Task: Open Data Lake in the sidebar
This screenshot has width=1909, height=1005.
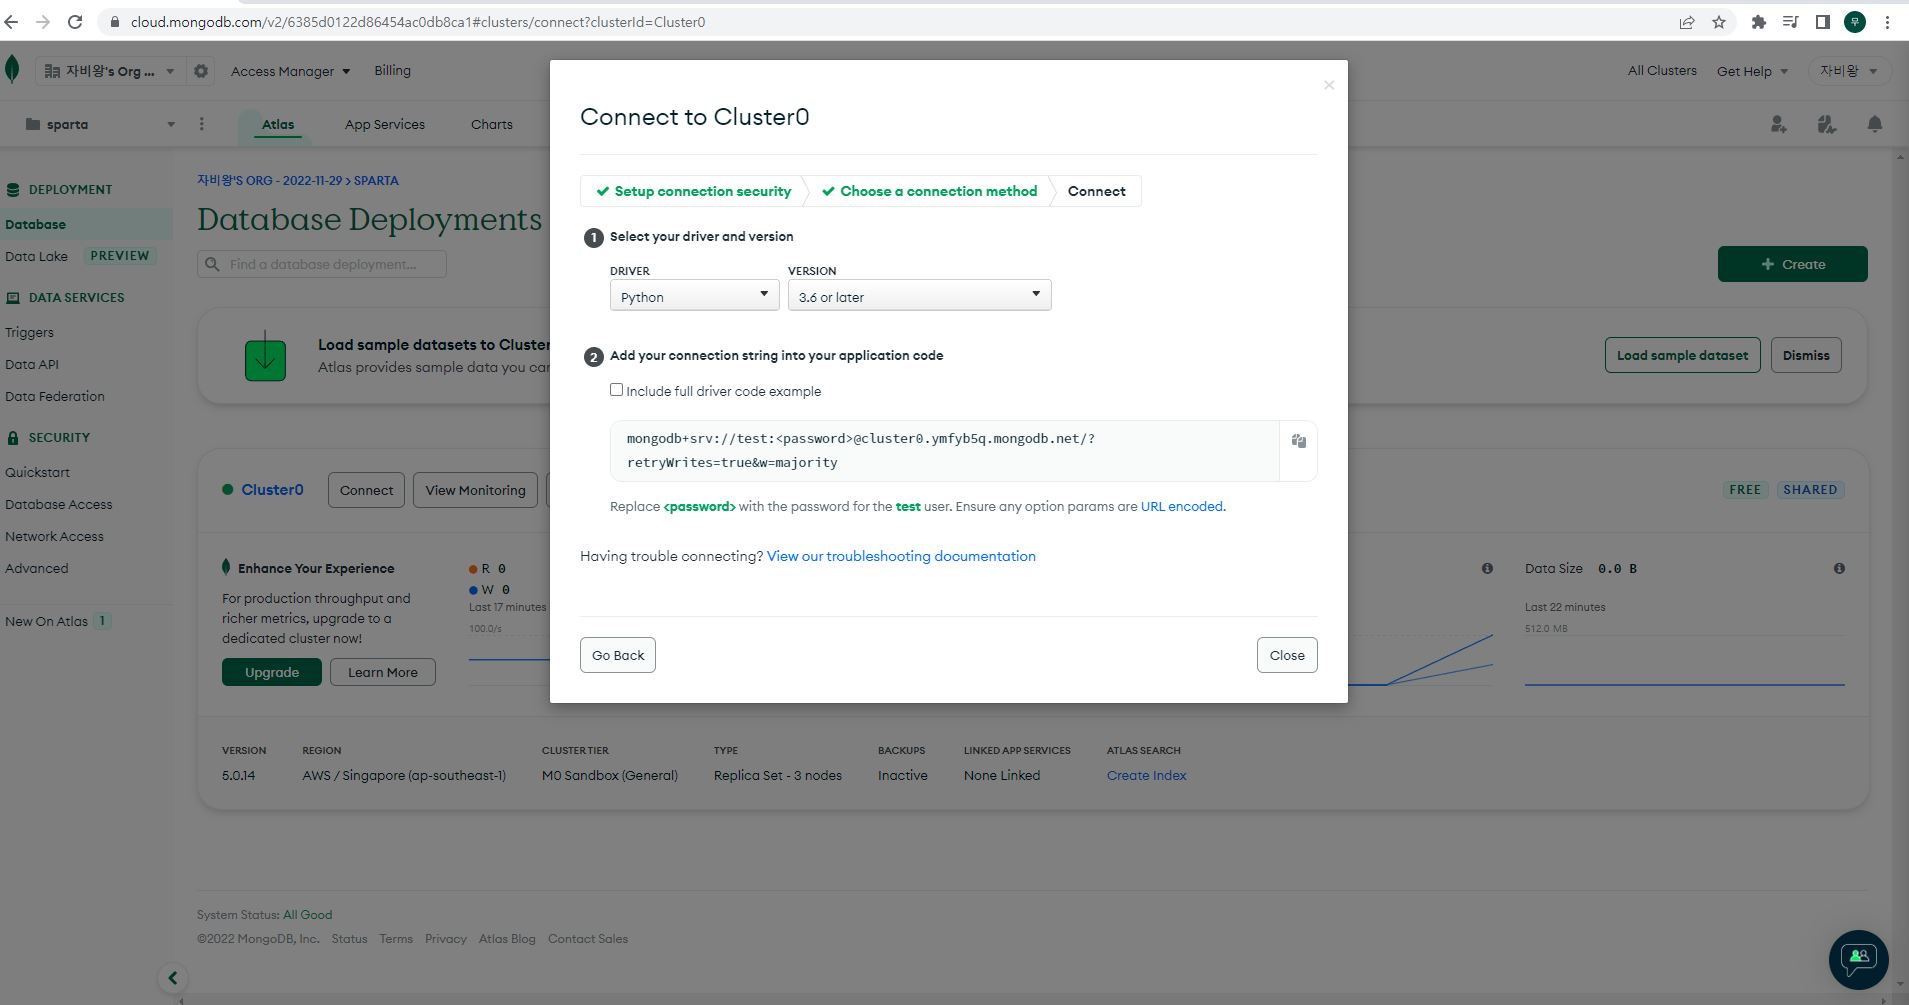Action: point(36,256)
